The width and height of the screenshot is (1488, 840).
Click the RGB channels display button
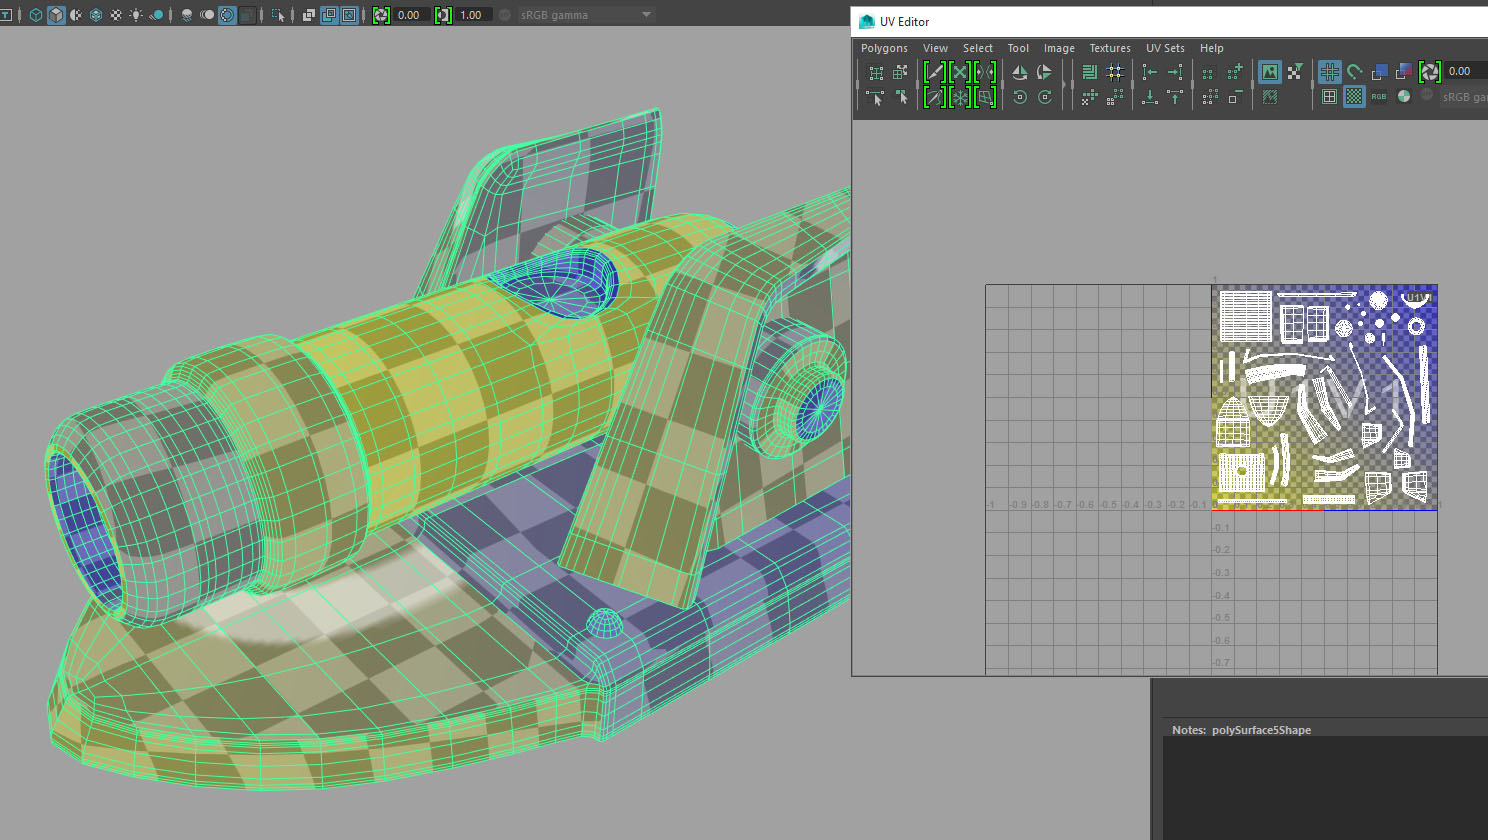click(x=1379, y=97)
